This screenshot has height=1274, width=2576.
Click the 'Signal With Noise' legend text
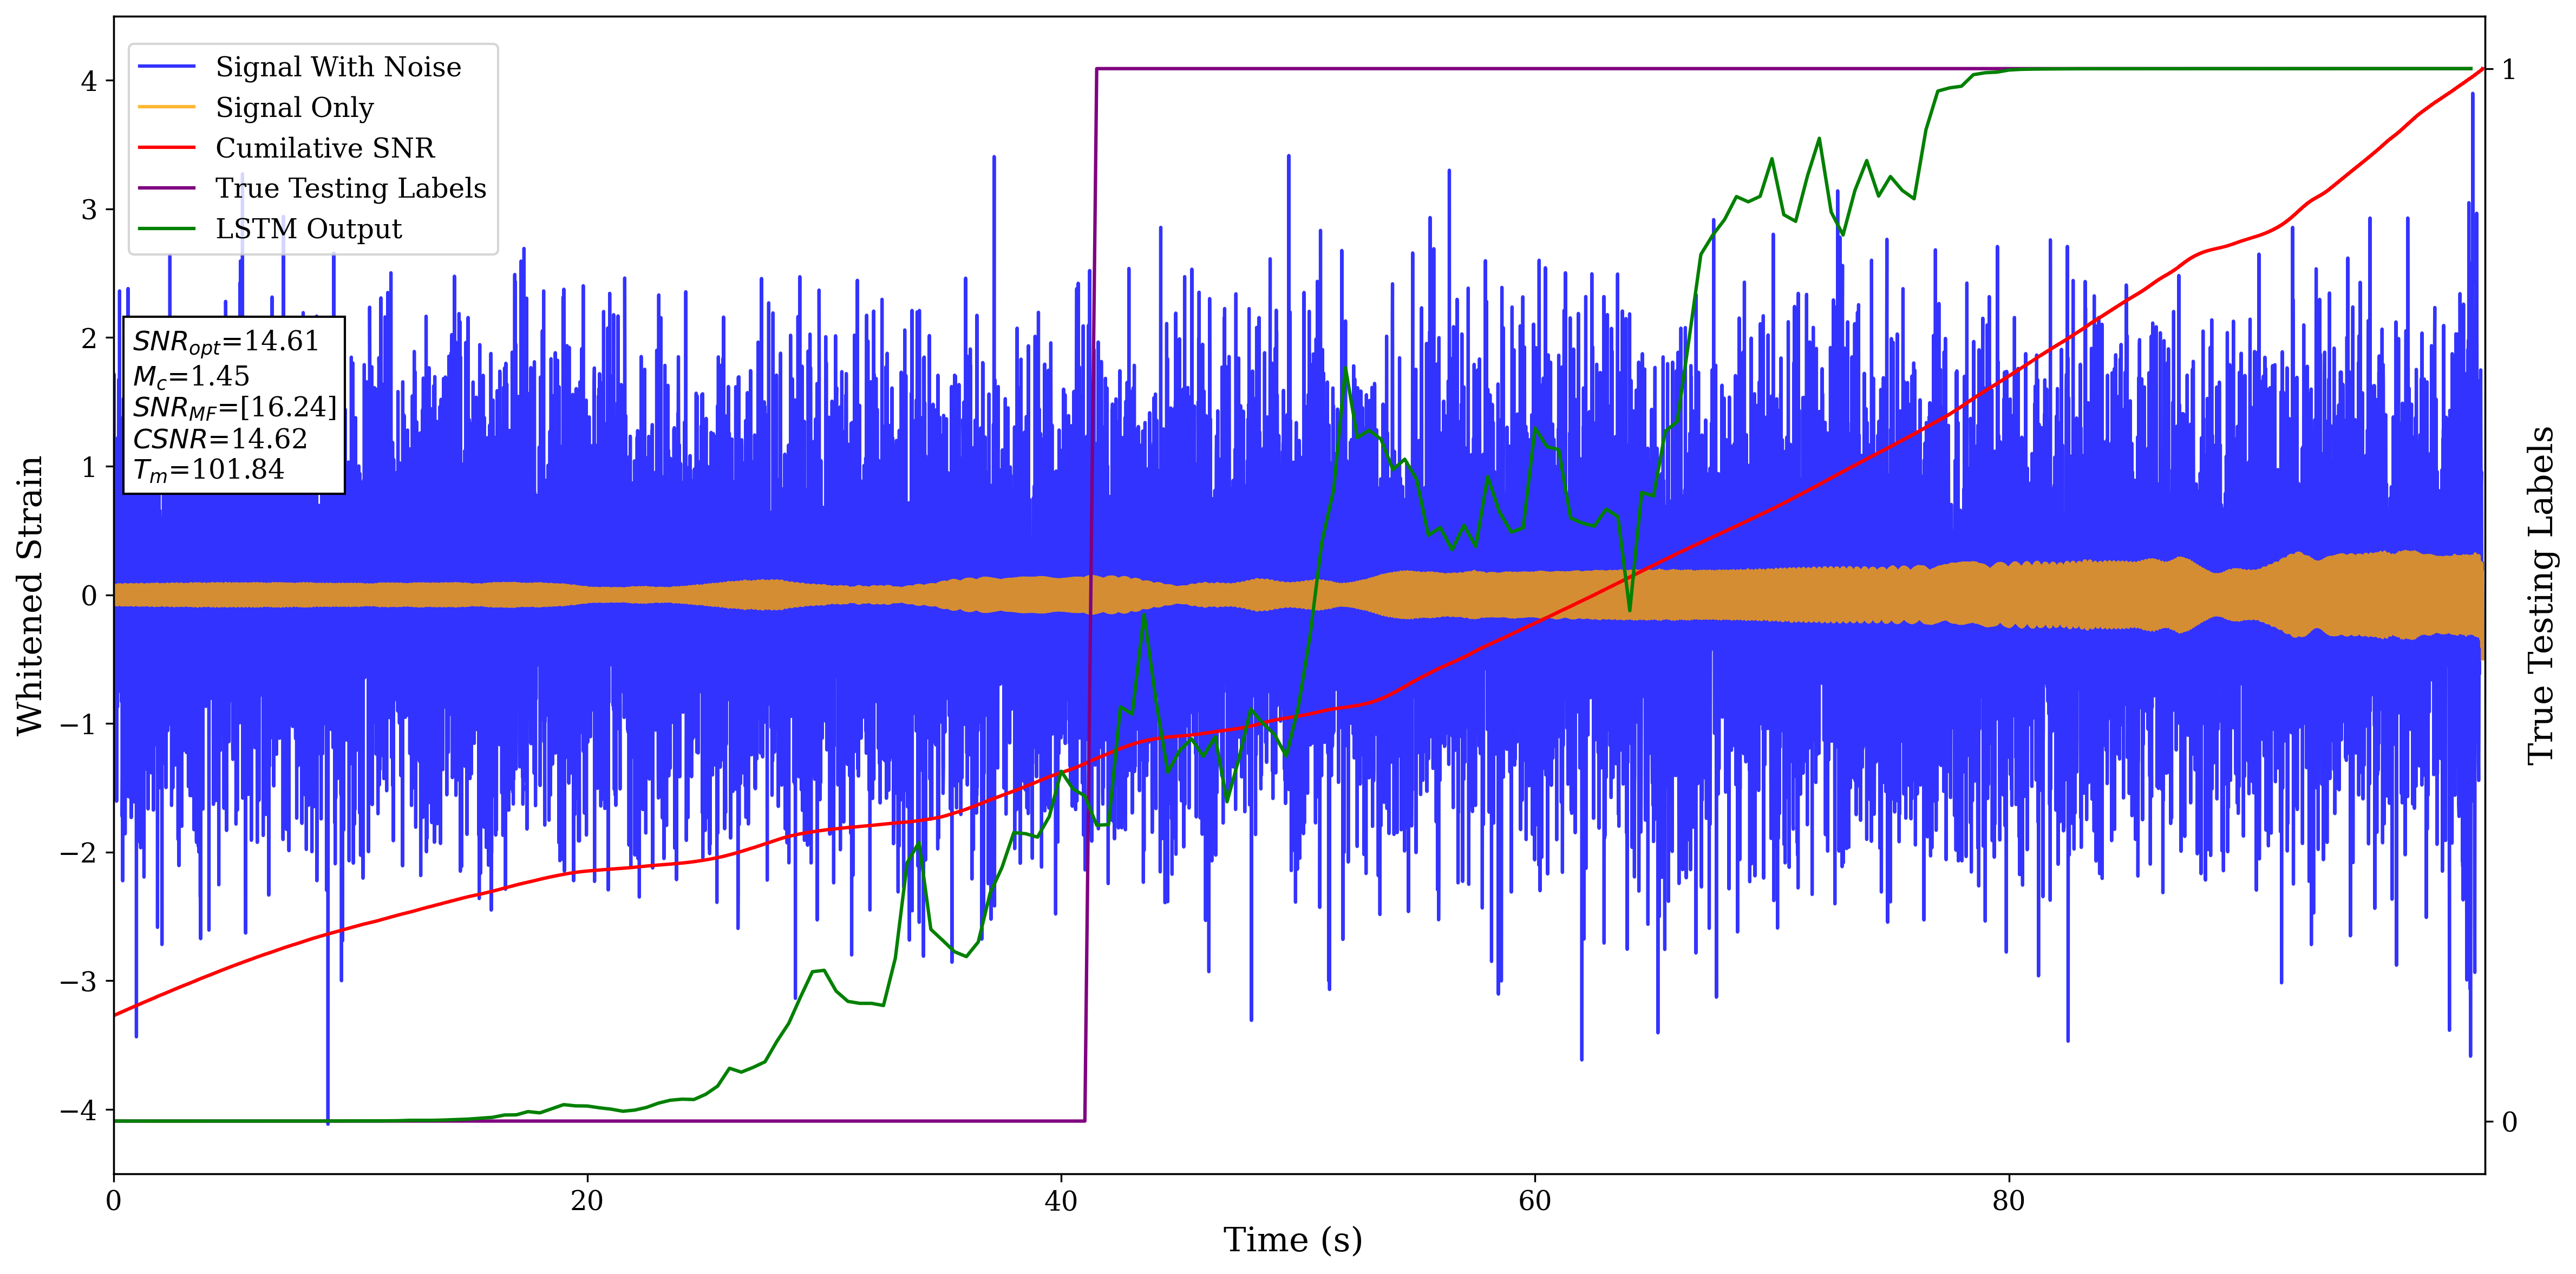pyautogui.click(x=338, y=67)
